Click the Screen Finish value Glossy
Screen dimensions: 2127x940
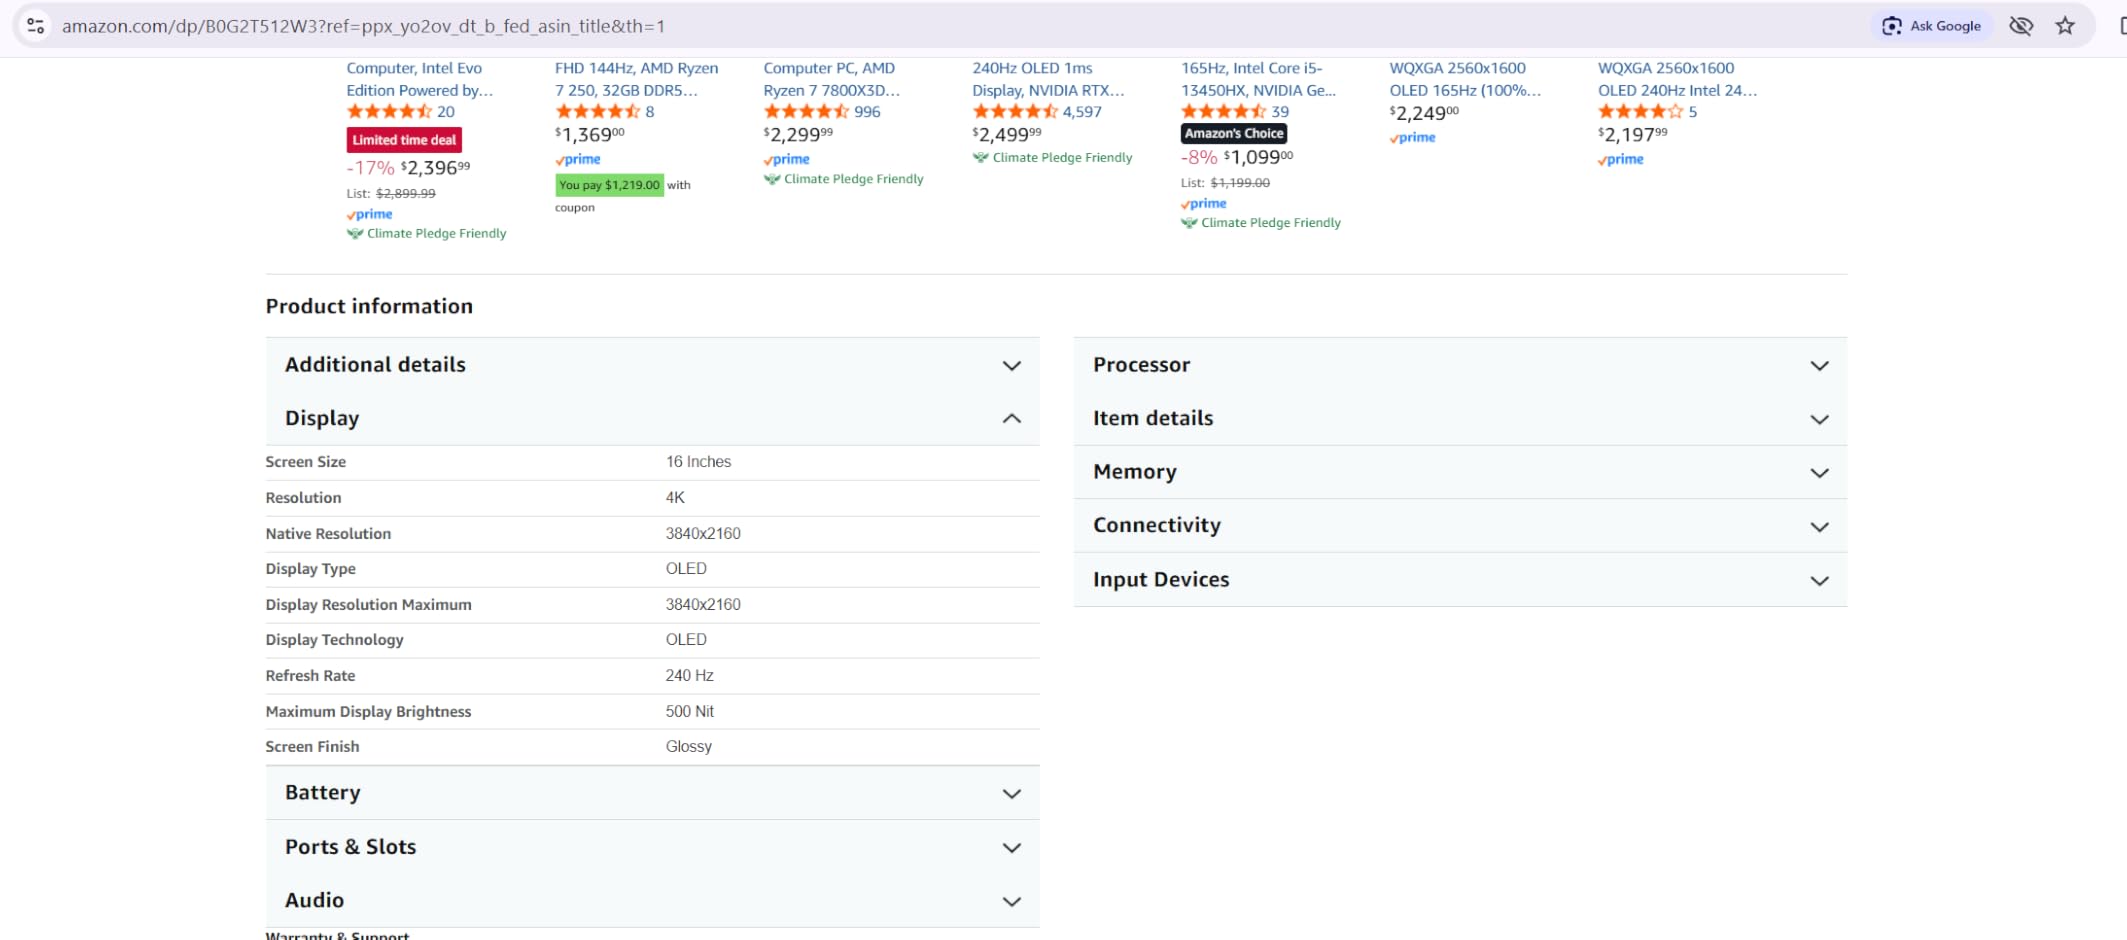tap(689, 747)
